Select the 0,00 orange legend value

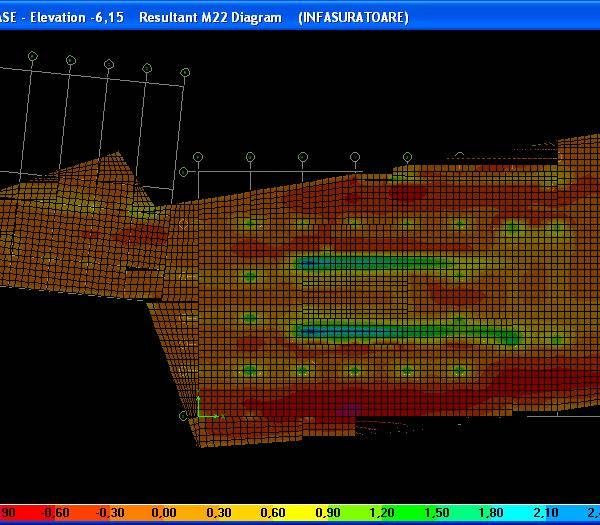[163, 514]
